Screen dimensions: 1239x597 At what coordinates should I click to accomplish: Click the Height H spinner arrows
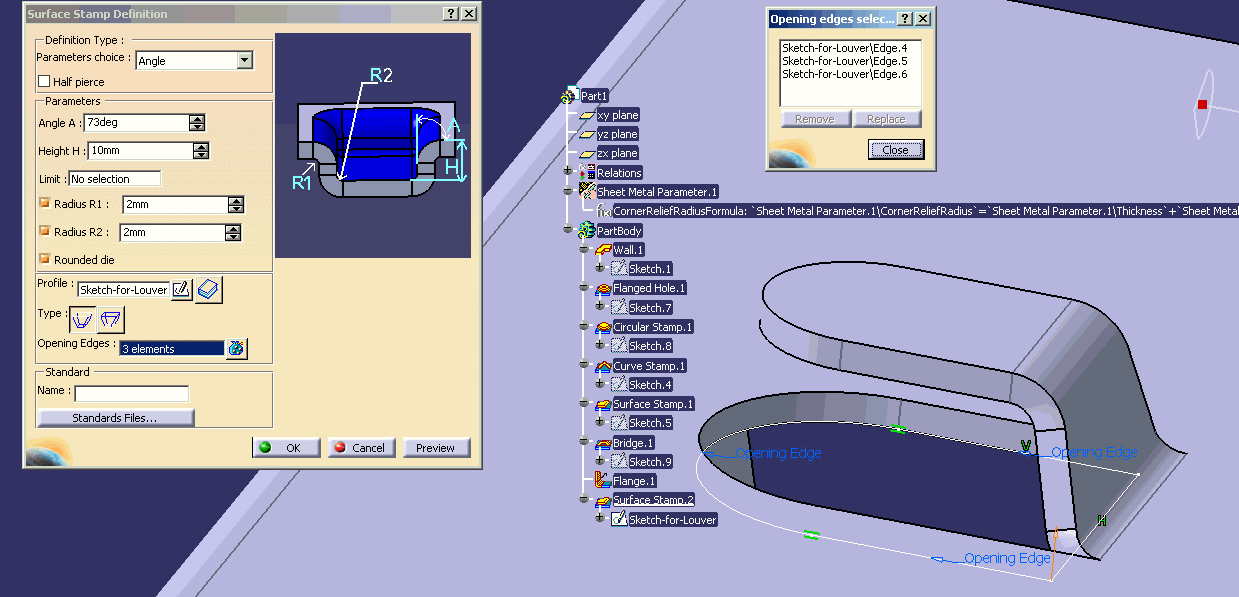201,151
